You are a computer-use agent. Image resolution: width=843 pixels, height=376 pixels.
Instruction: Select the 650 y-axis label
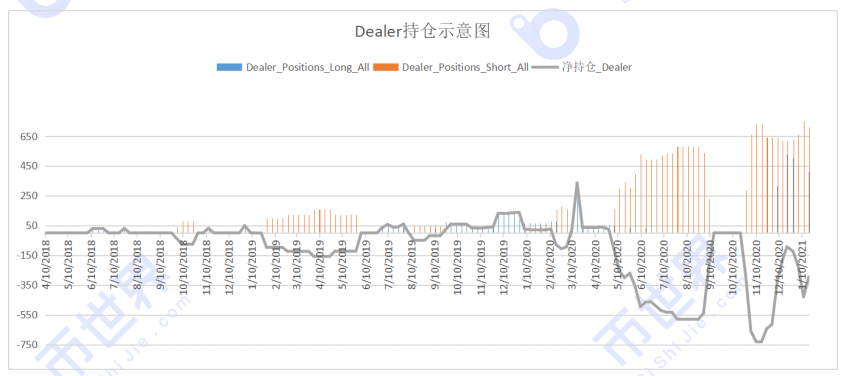(x=29, y=137)
